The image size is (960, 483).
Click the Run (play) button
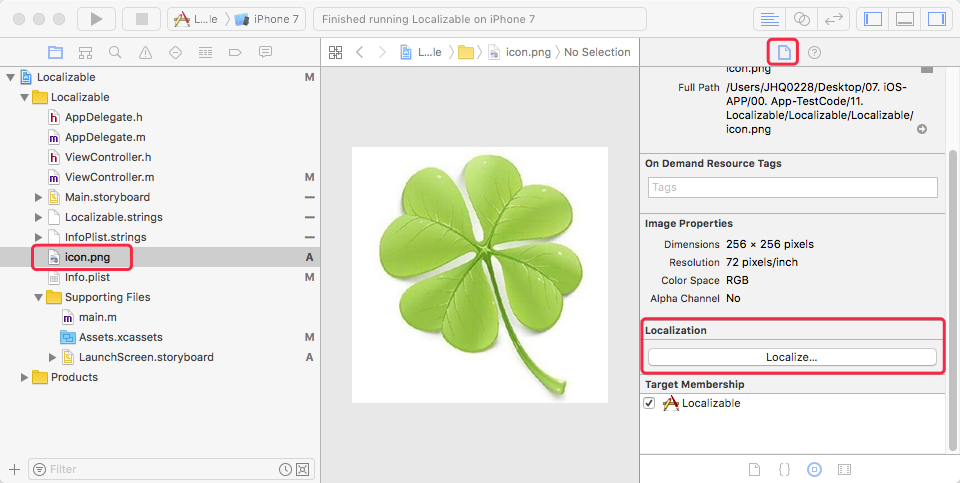point(96,19)
